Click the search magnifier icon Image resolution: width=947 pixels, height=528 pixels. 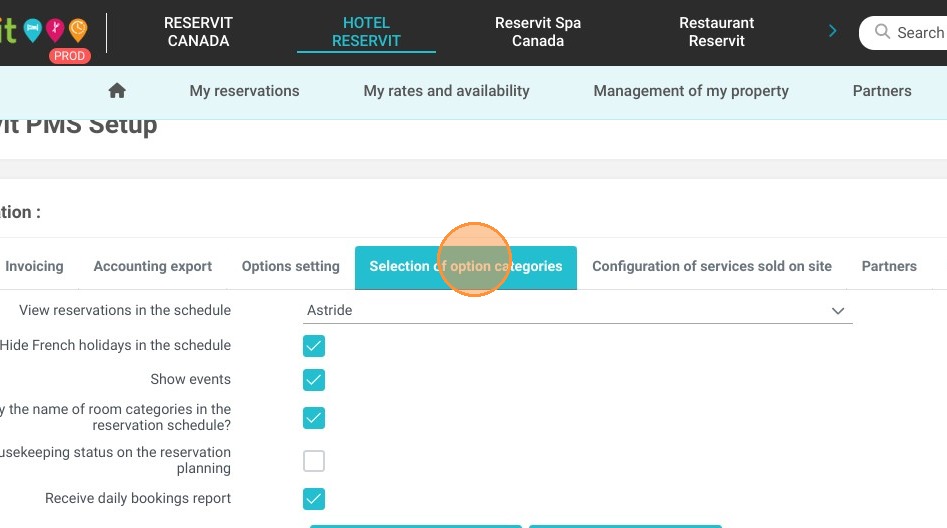tap(882, 31)
